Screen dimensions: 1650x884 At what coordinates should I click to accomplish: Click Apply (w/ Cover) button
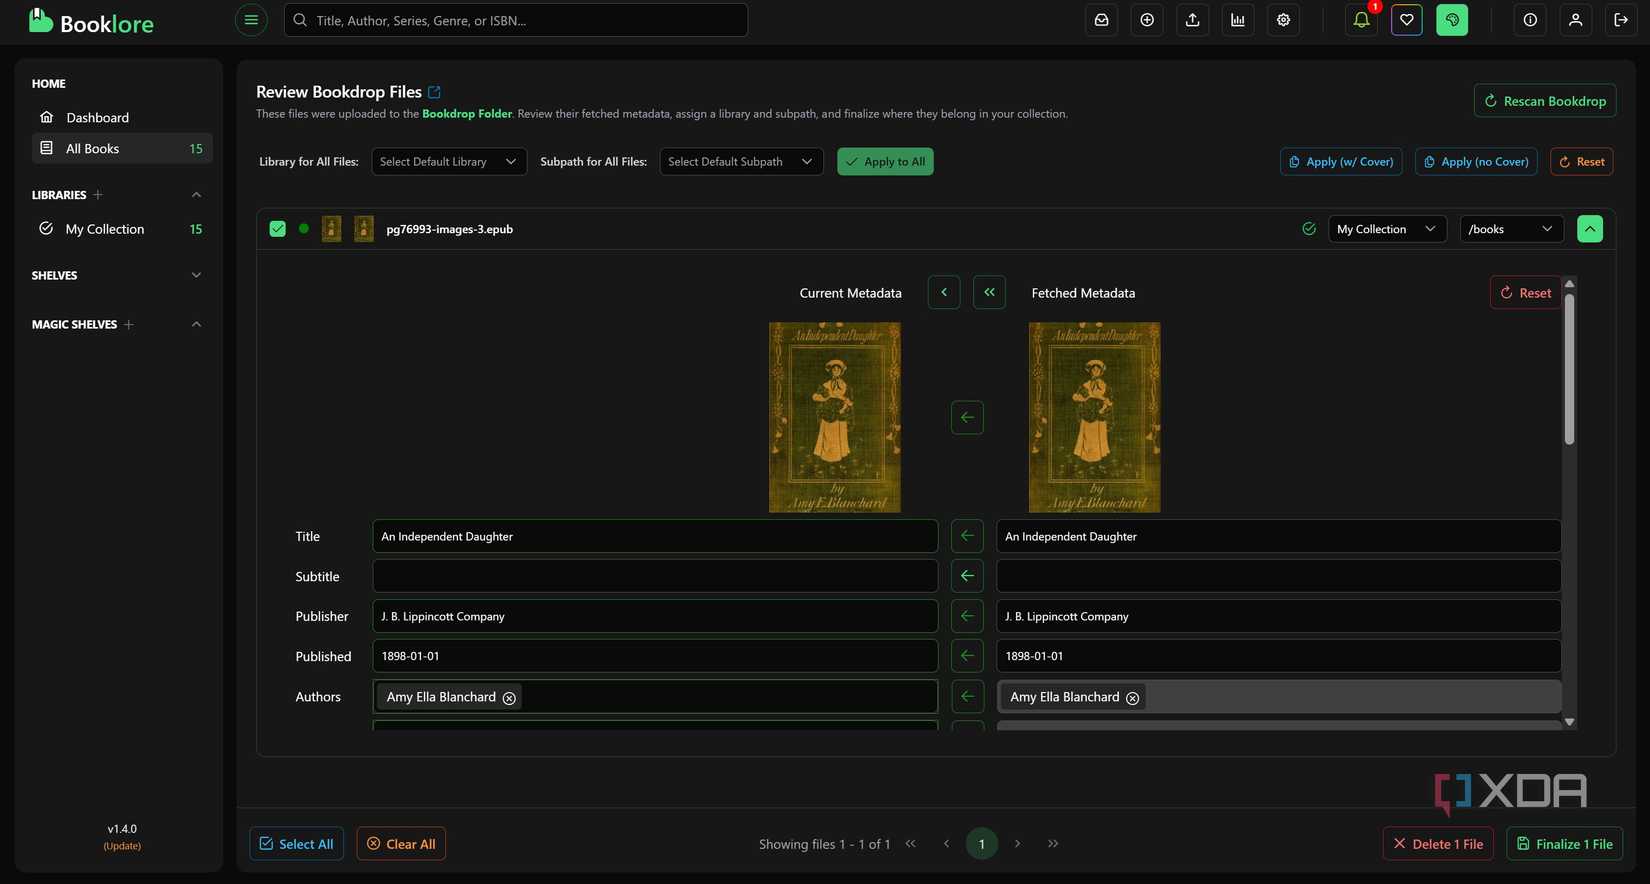[x=1341, y=162]
